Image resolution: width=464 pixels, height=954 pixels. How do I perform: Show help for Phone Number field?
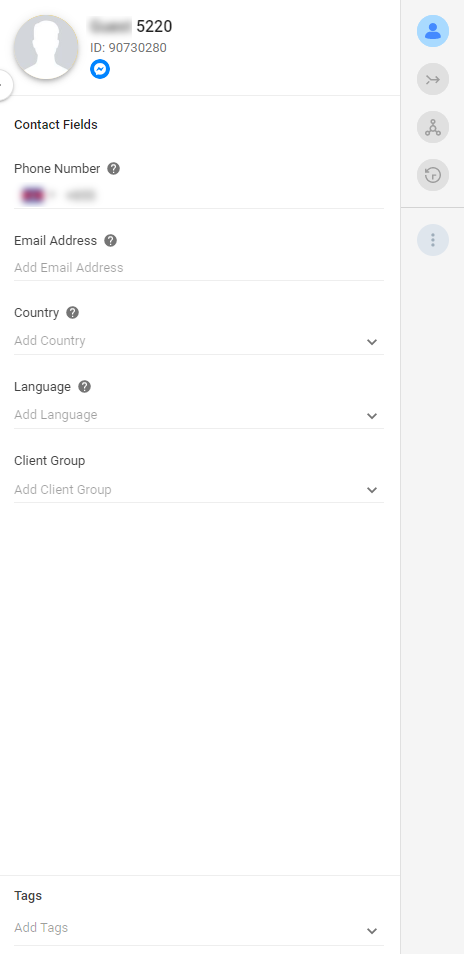point(113,169)
